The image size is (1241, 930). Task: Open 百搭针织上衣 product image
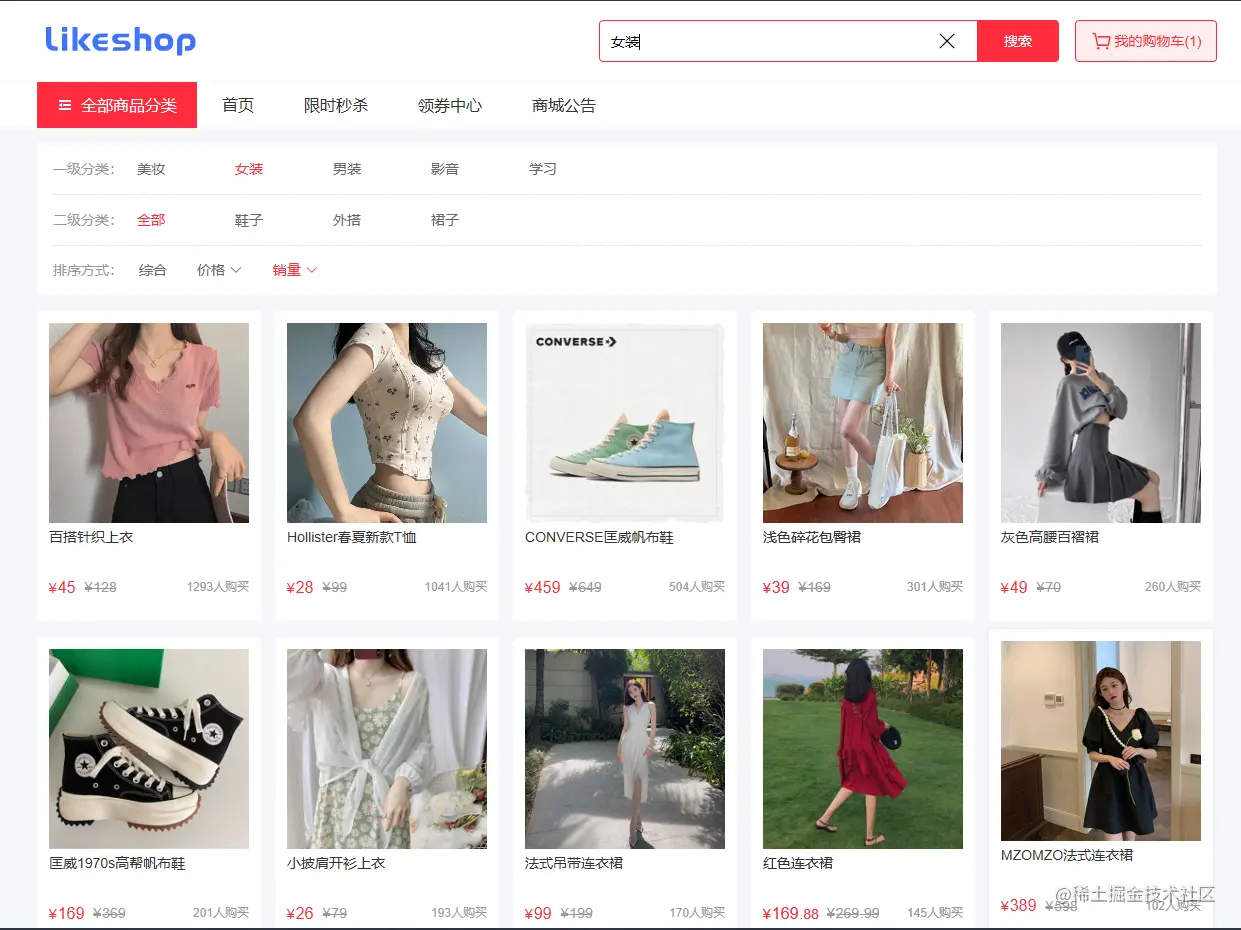click(x=149, y=423)
